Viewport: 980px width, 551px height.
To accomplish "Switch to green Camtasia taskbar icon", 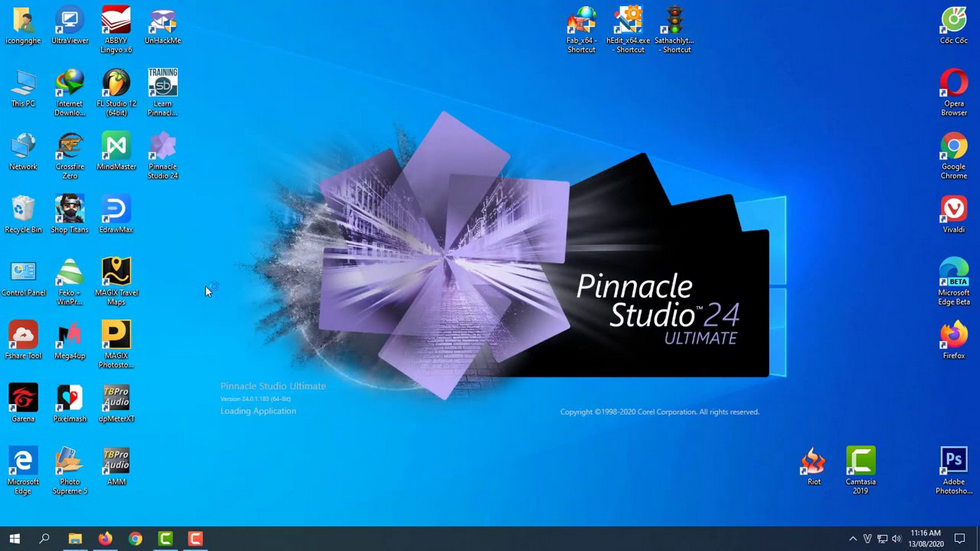I will tap(165, 539).
